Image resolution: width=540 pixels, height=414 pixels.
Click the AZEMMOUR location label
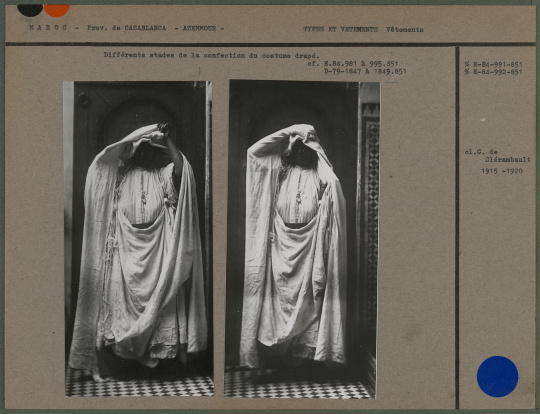tap(200, 28)
